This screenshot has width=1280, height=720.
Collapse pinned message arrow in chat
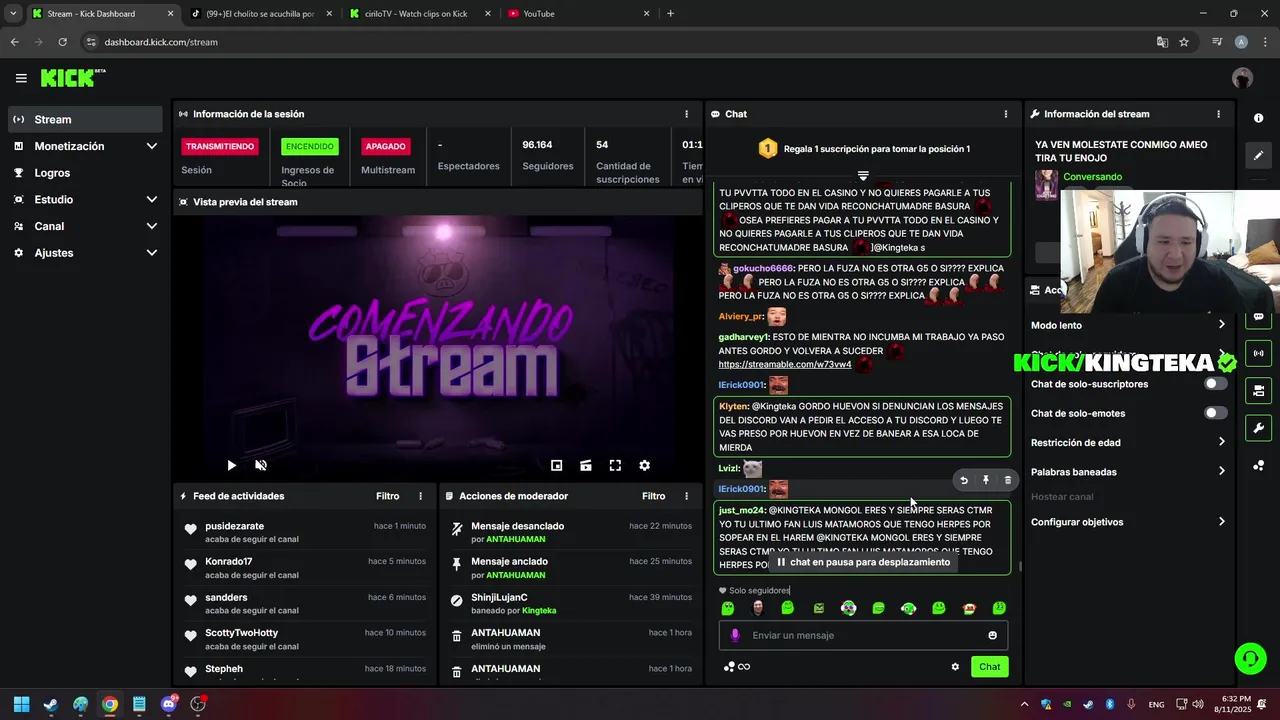point(863,176)
